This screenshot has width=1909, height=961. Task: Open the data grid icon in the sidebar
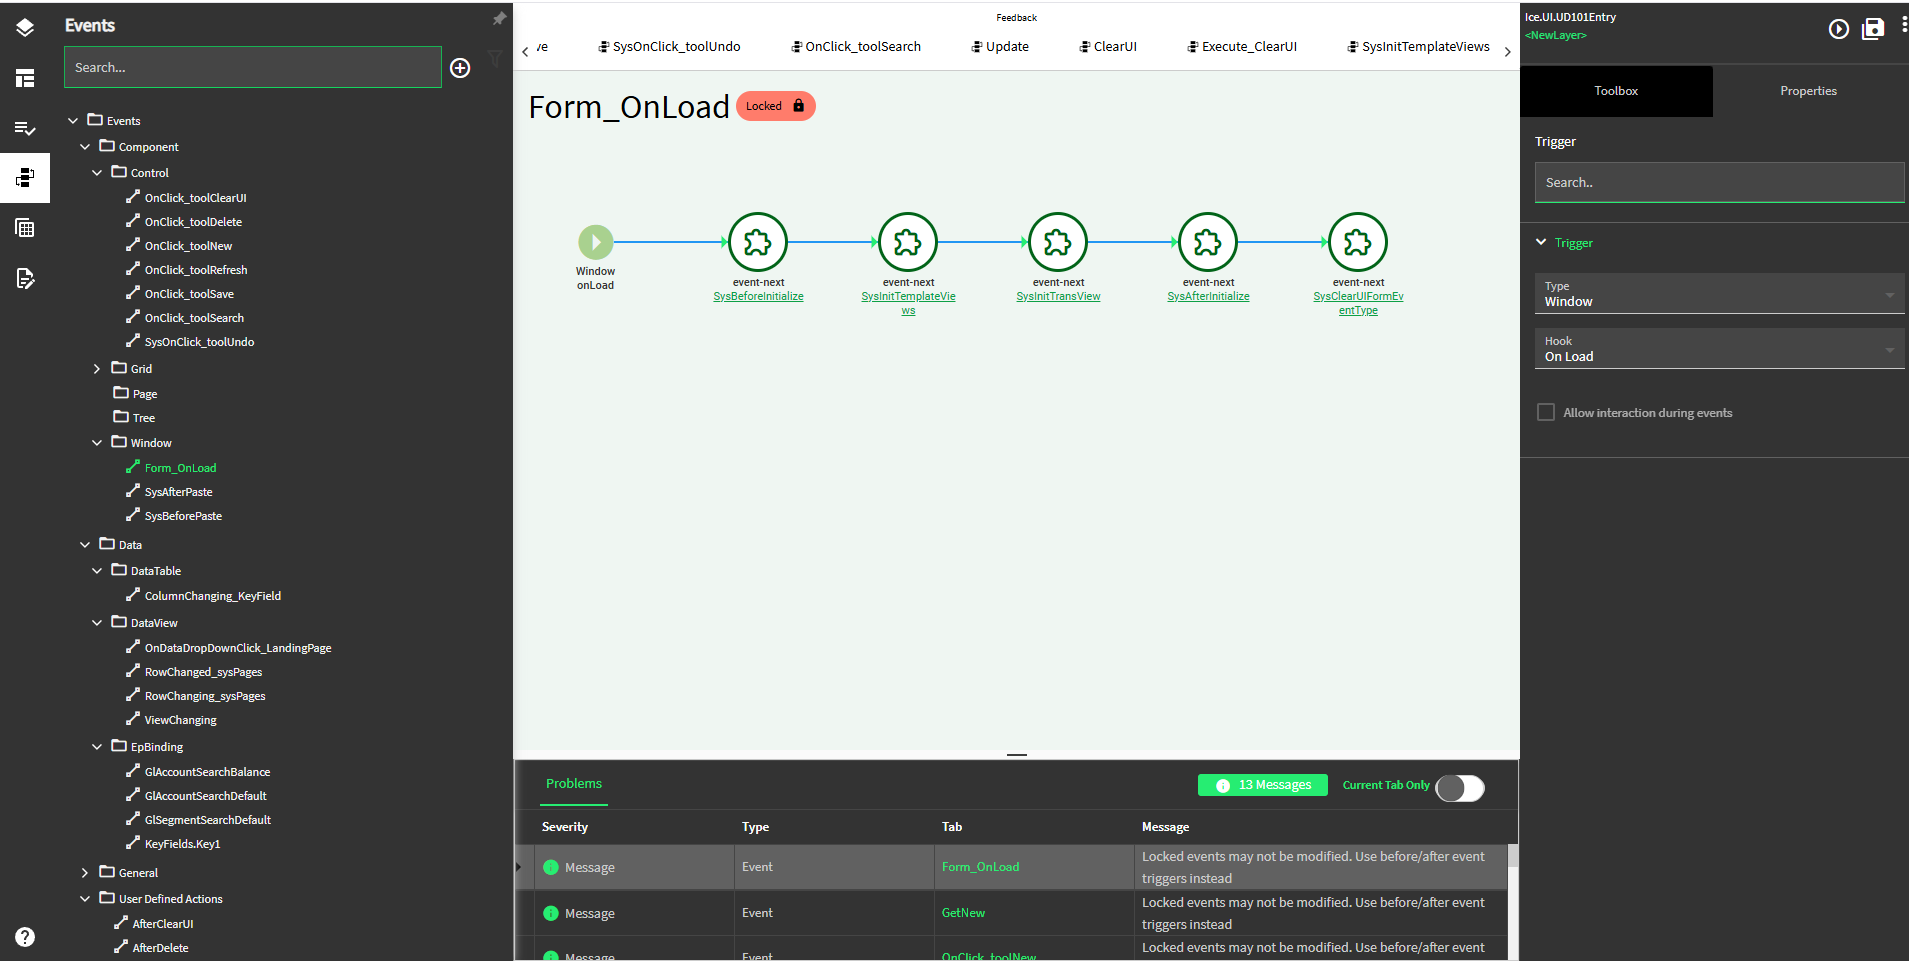pyautogui.click(x=25, y=228)
